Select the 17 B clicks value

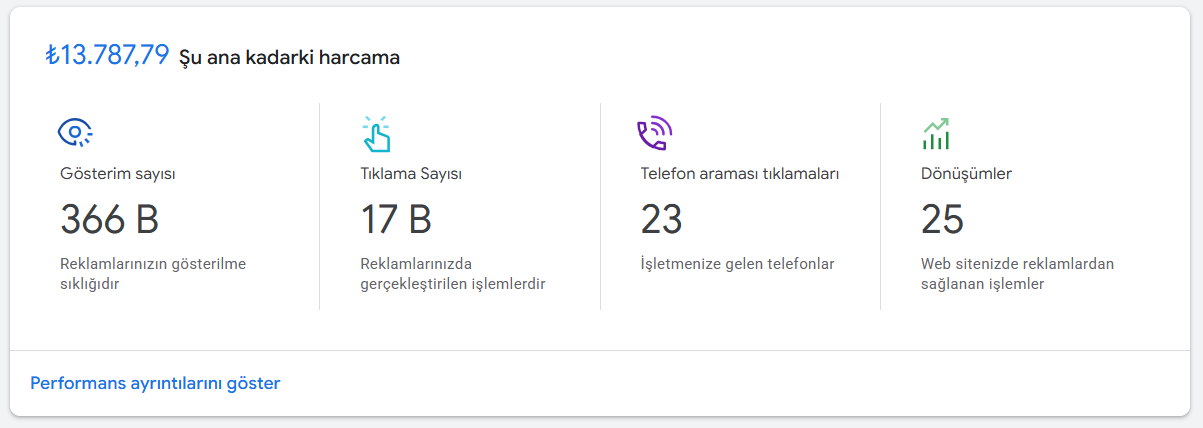coord(396,220)
